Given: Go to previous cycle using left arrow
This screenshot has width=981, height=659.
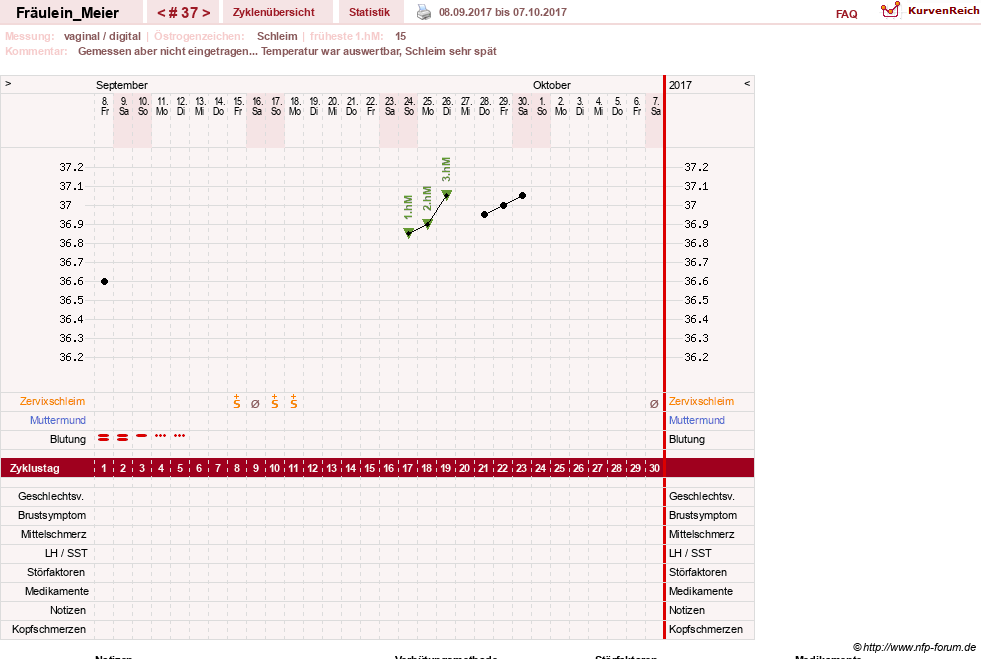Looking at the screenshot, I should [x=161, y=13].
